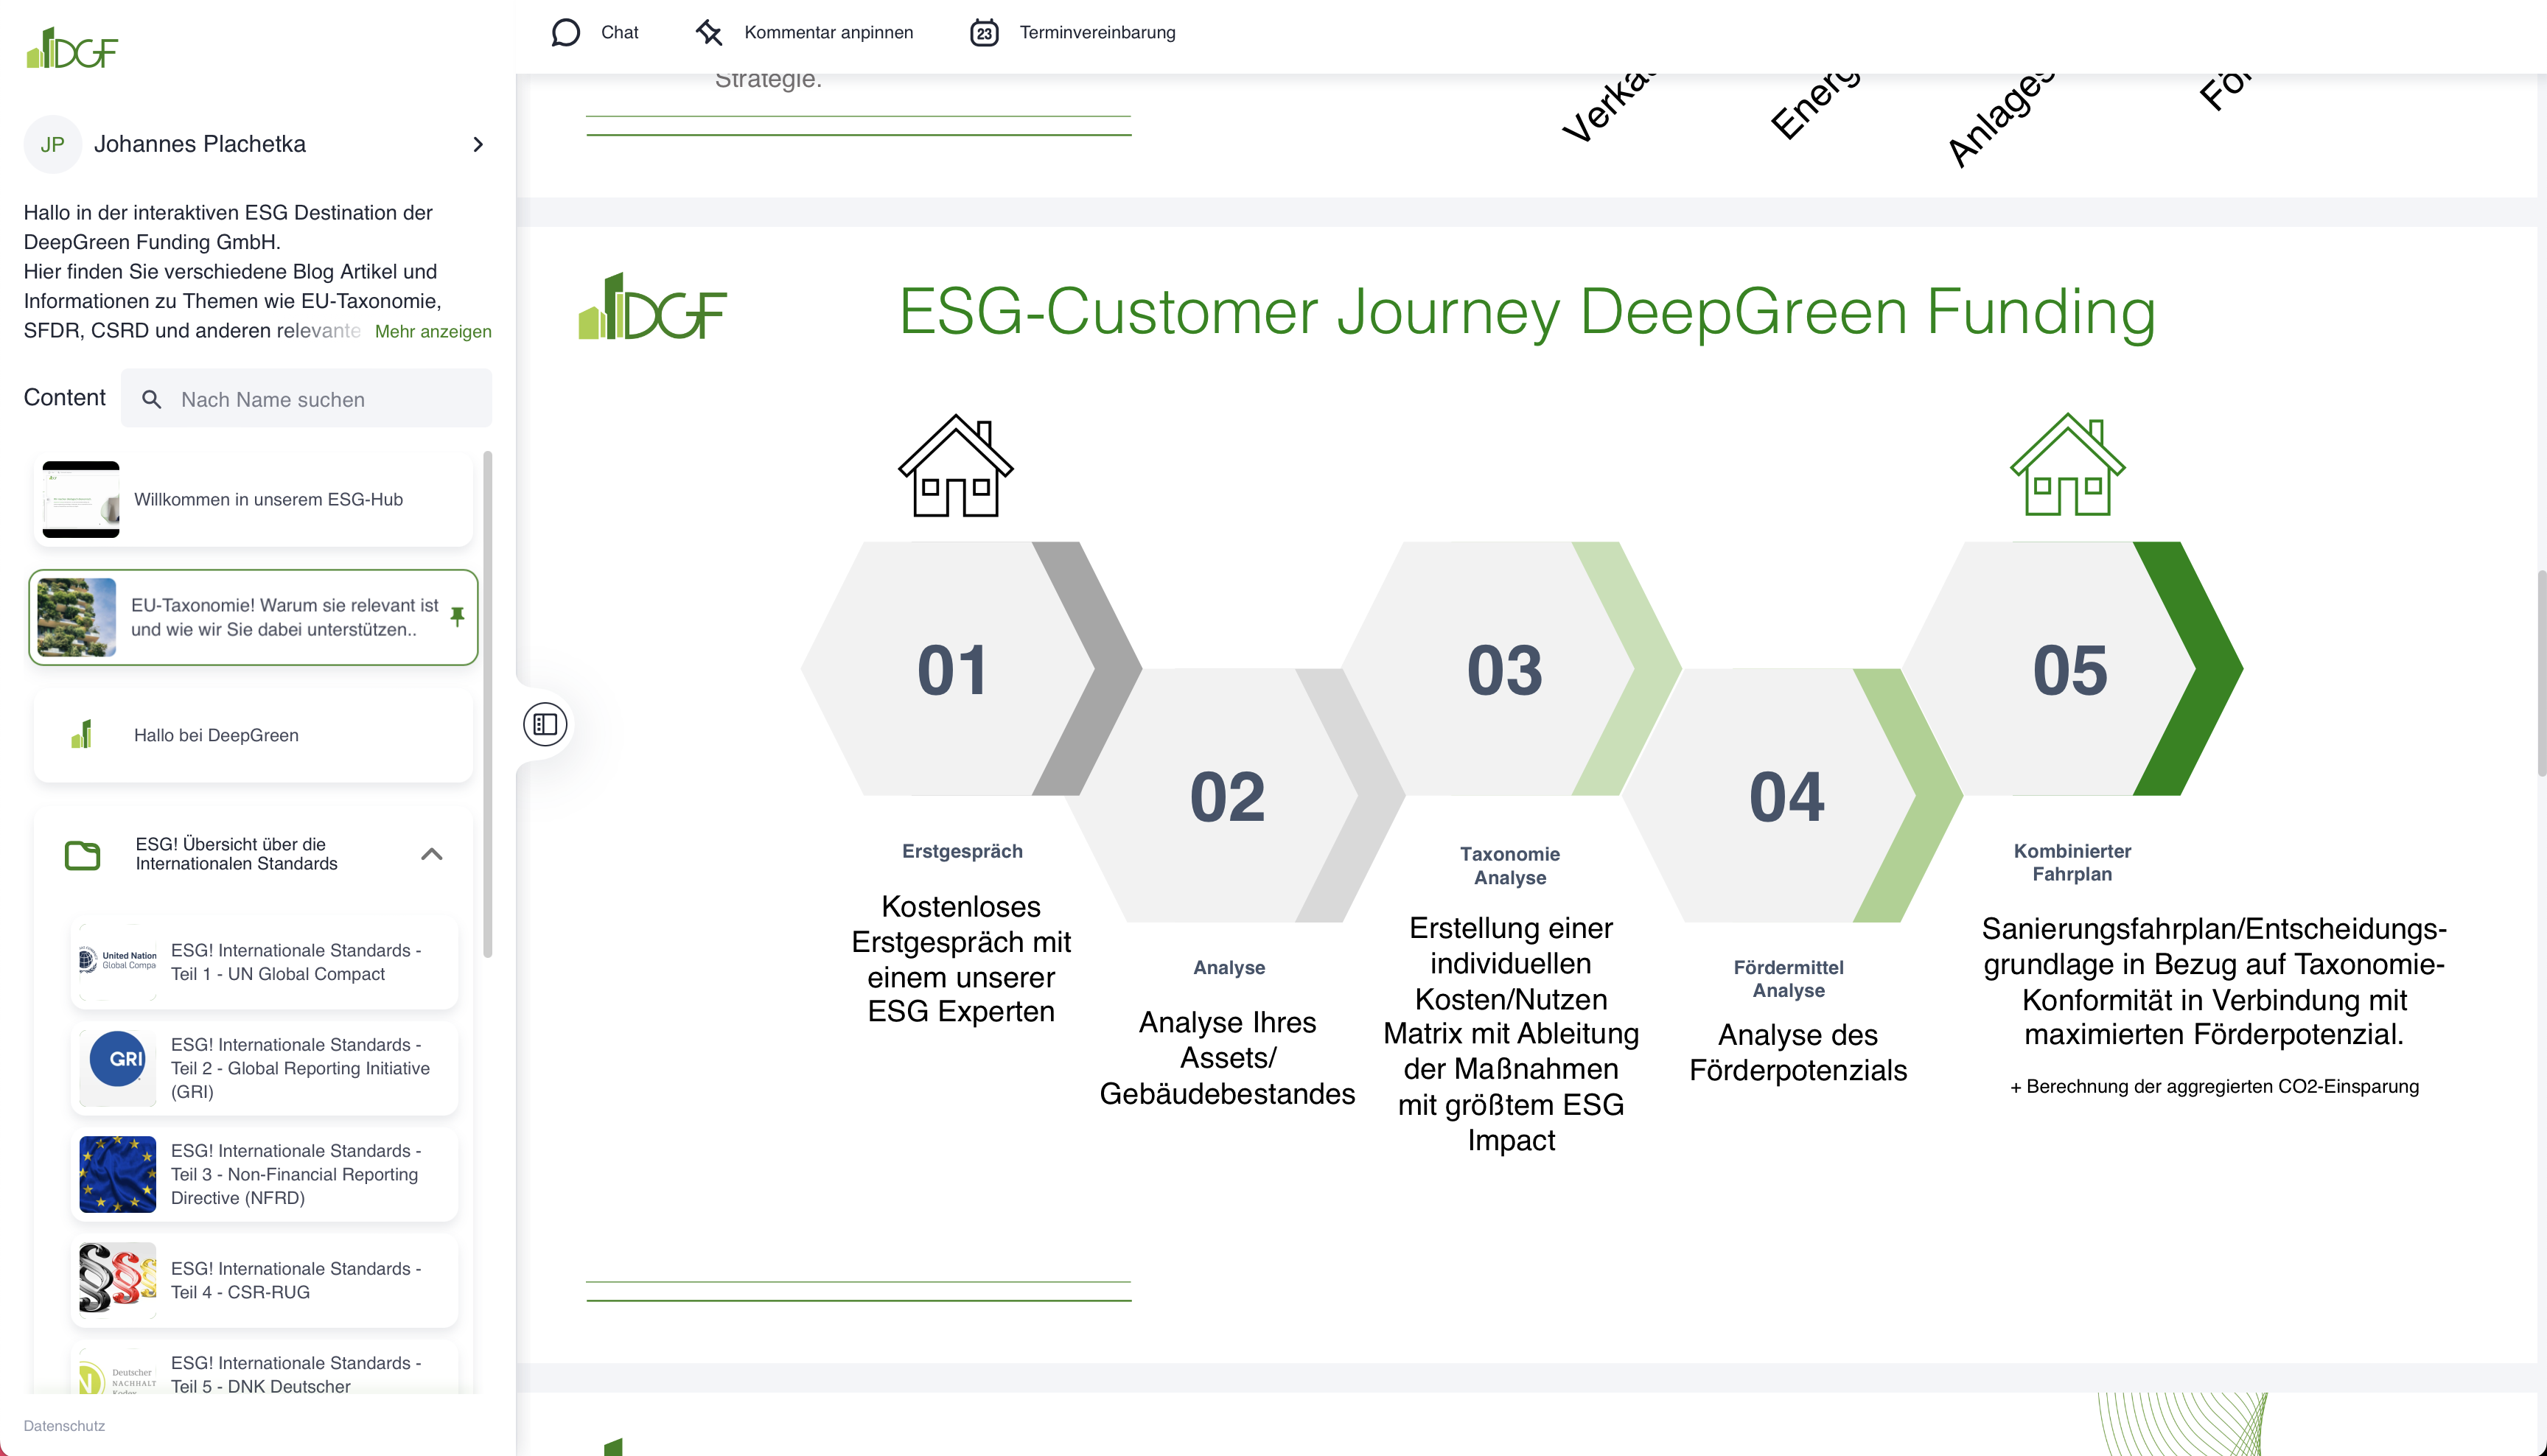
Task: Click the calendar icon for Terminvereinbarung
Action: tap(984, 32)
